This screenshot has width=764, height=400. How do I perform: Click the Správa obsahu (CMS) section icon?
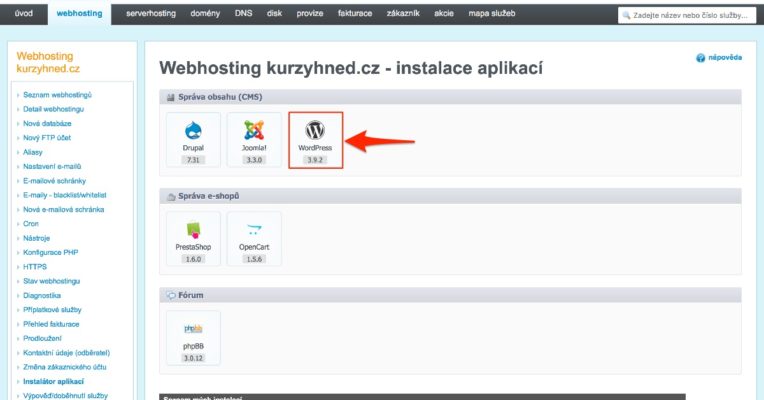point(171,97)
